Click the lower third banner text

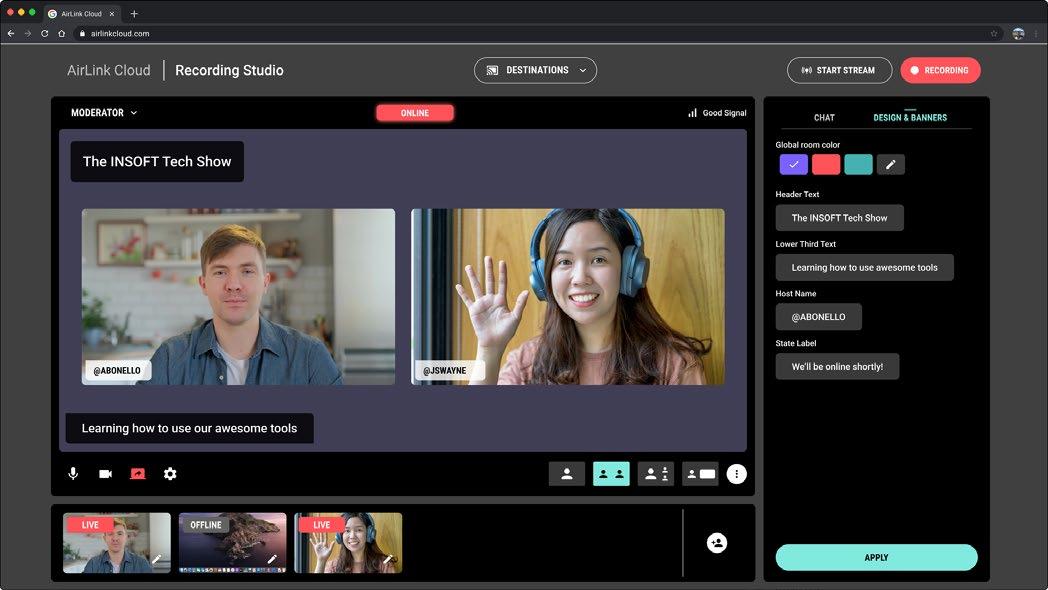point(189,428)
